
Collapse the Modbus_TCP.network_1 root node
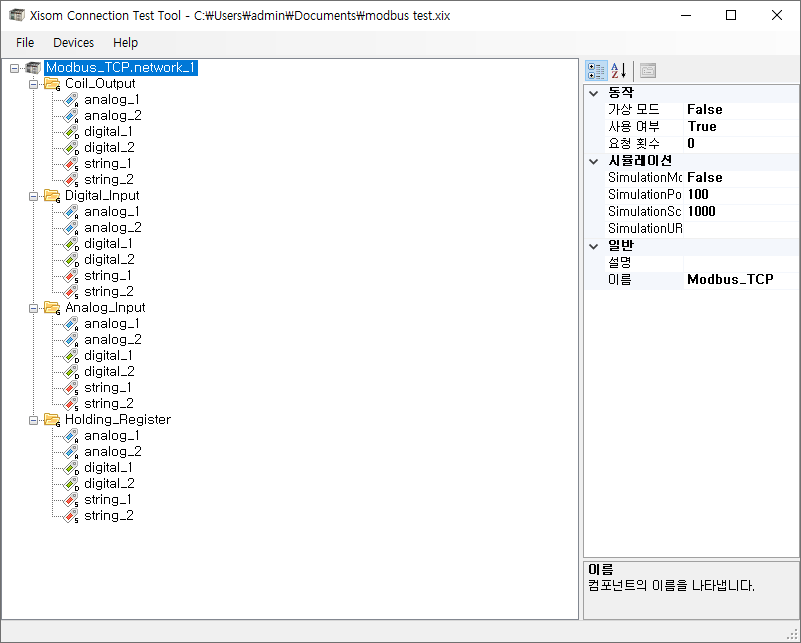click(14, 68)
